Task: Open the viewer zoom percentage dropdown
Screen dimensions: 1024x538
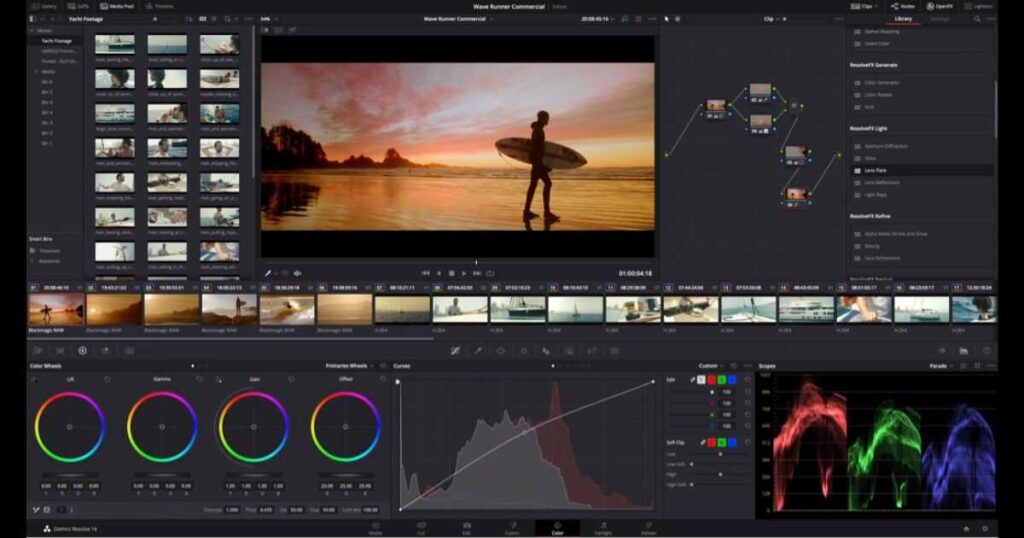Action: click(x=268, y=19)
